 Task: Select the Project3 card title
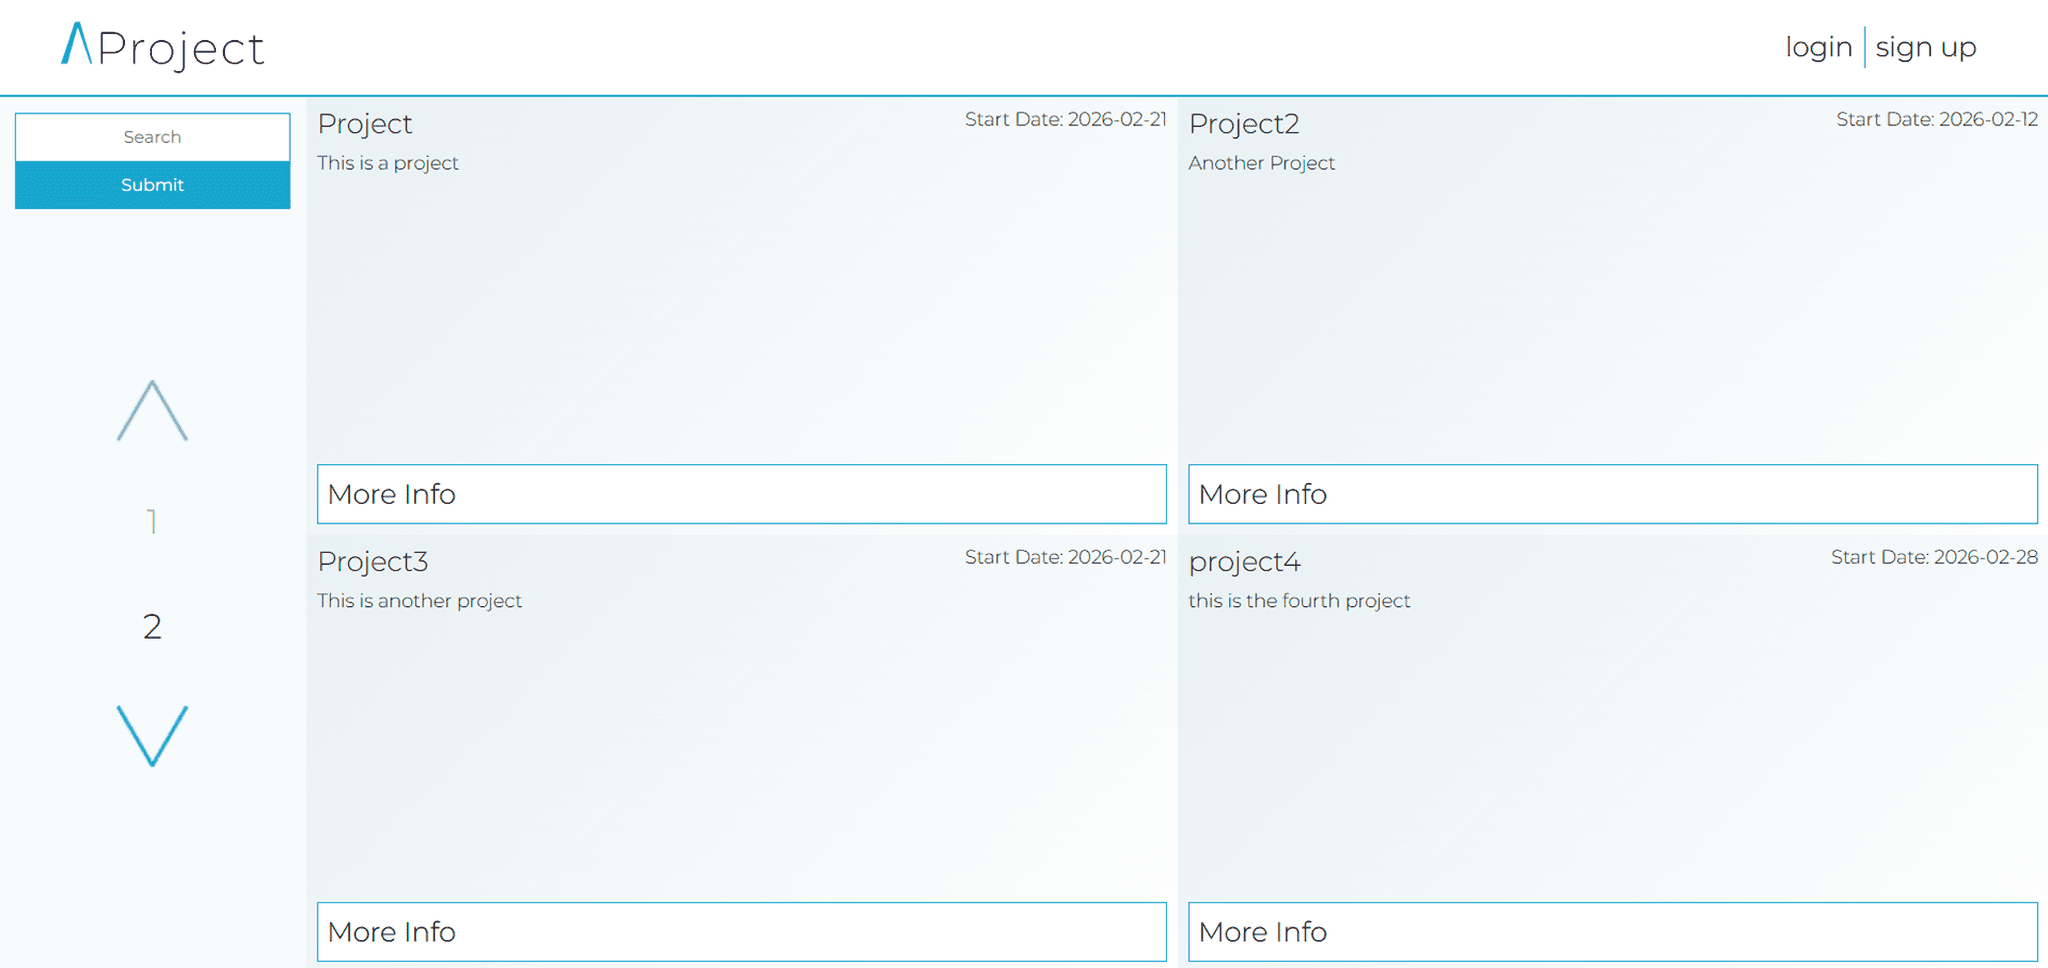[372, 561]
